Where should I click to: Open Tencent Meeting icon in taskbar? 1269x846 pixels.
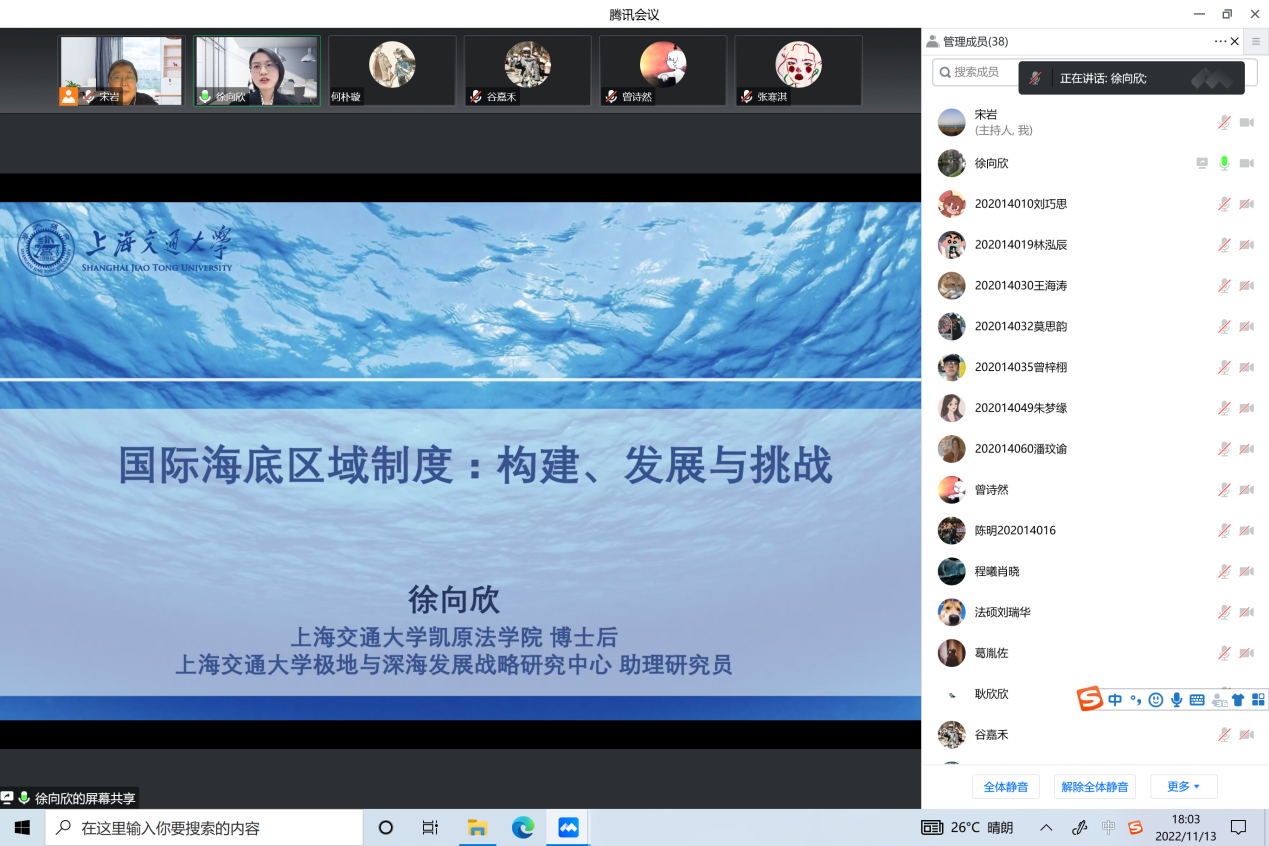coord(568,828)
